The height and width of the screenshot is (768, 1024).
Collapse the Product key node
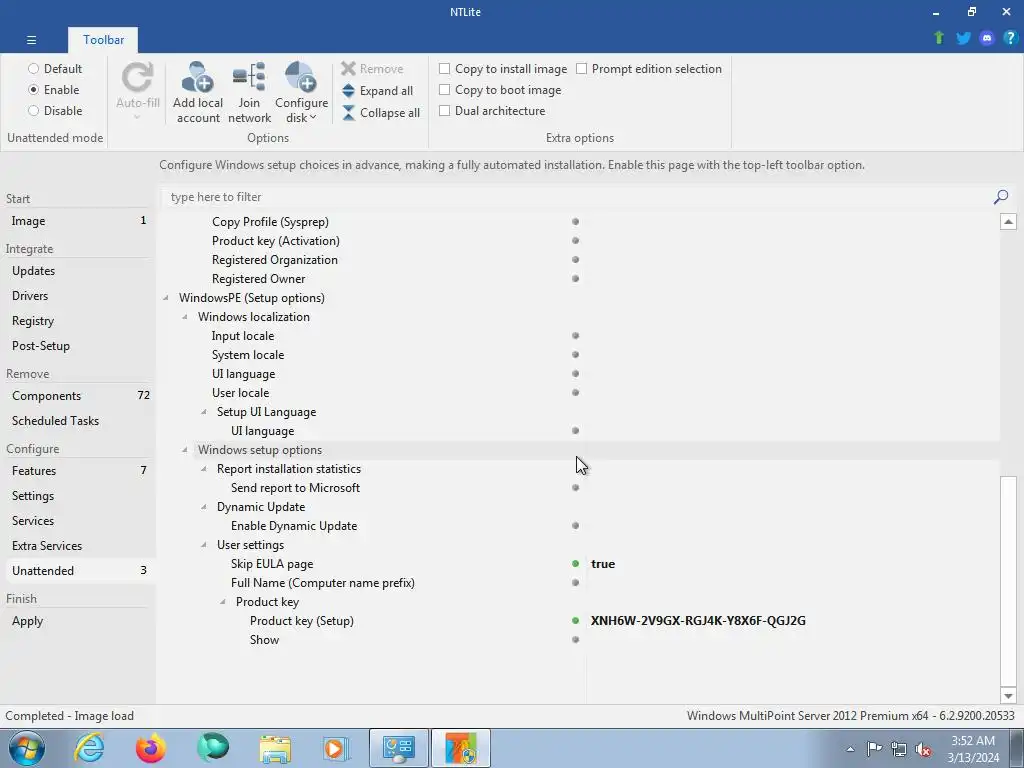[x=223, y=602]
